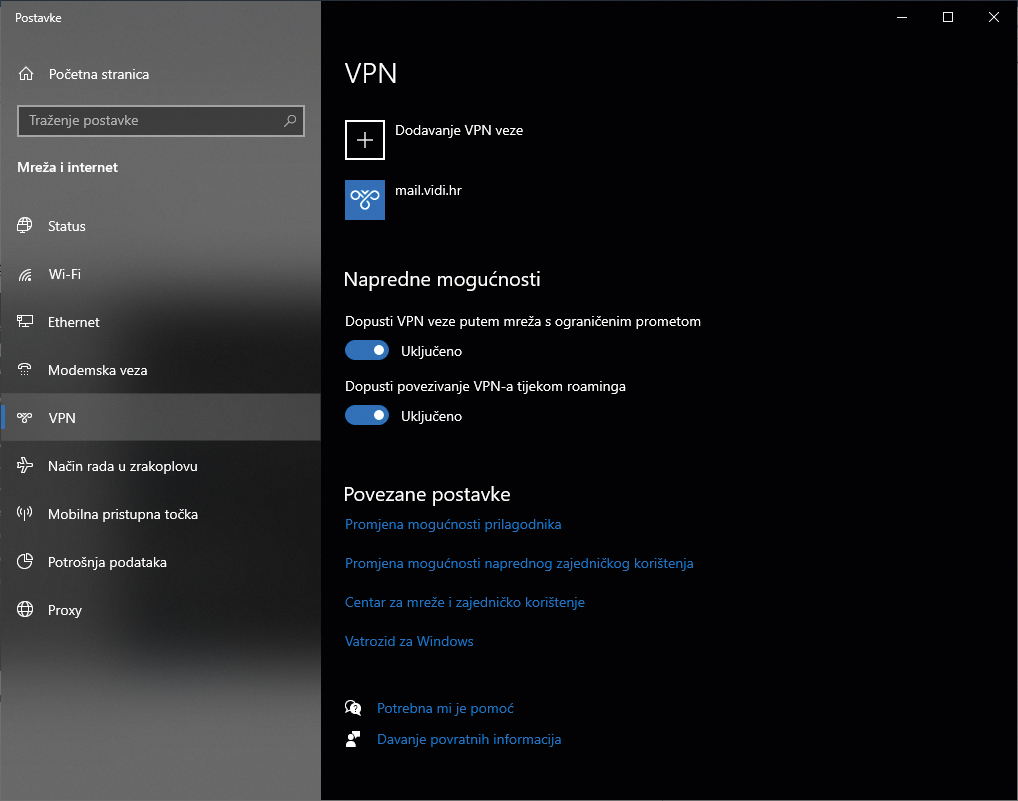Open Vatrozid za Windows link
The image size is (1018, 801).
[409, 641]
